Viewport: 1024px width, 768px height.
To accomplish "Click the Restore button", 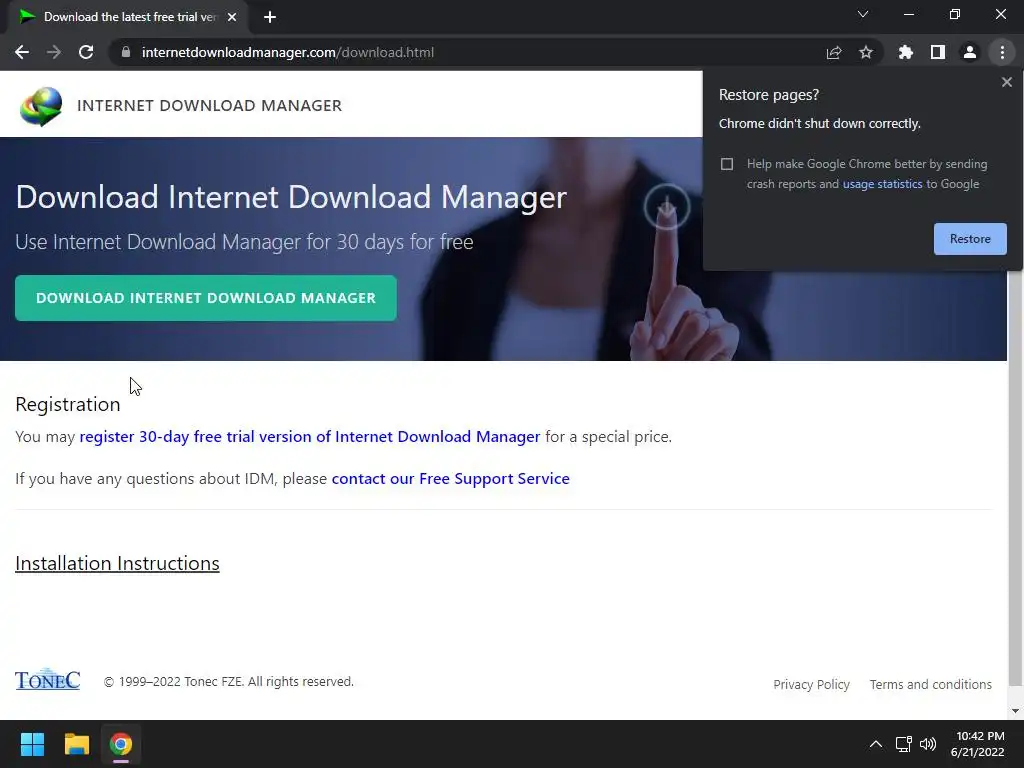I will 970,239.
